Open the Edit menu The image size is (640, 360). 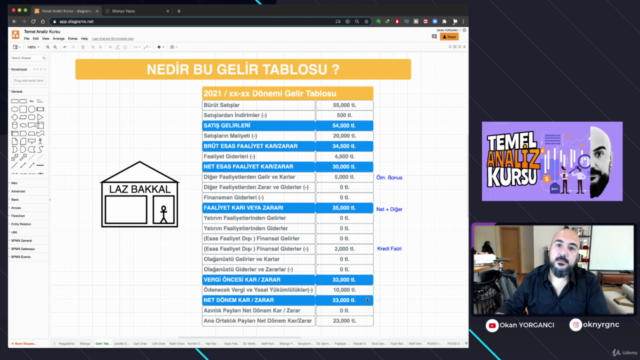coord(36,38)
